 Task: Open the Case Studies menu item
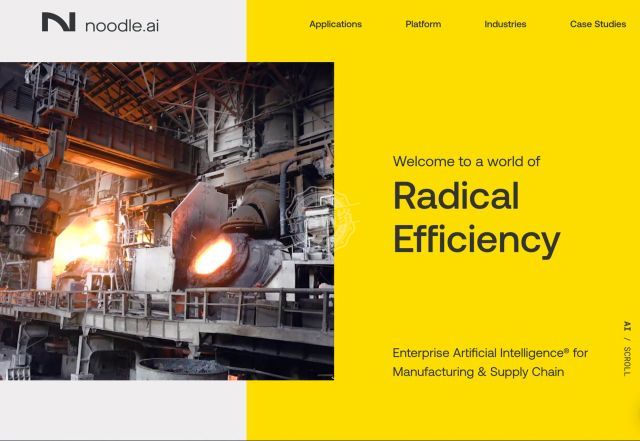(x=598, y=24)
